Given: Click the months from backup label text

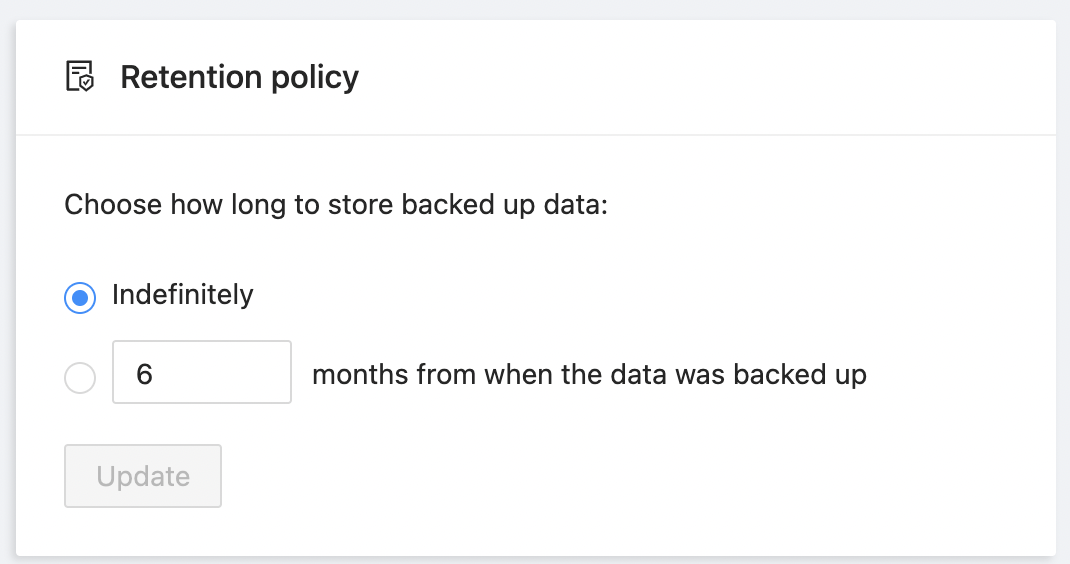Looking at the screenshot, I should coord(589,375).
